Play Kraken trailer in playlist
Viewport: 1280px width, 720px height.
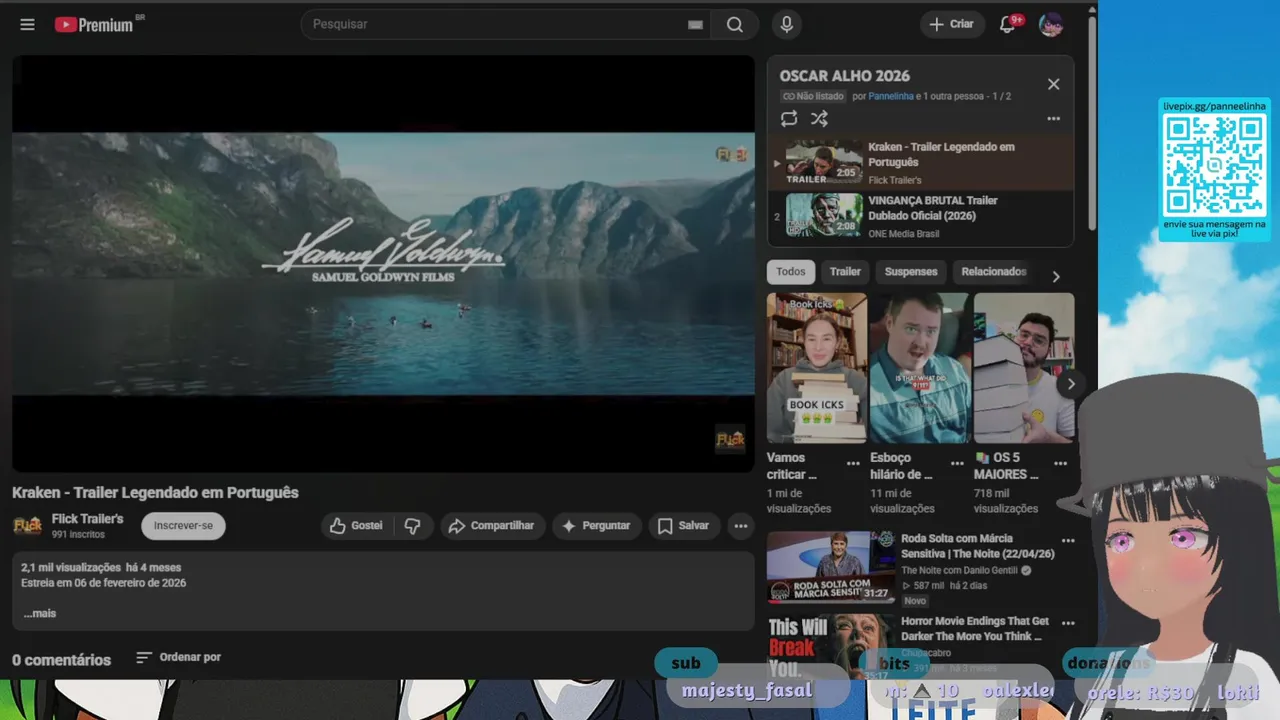(x=921, y=163)
